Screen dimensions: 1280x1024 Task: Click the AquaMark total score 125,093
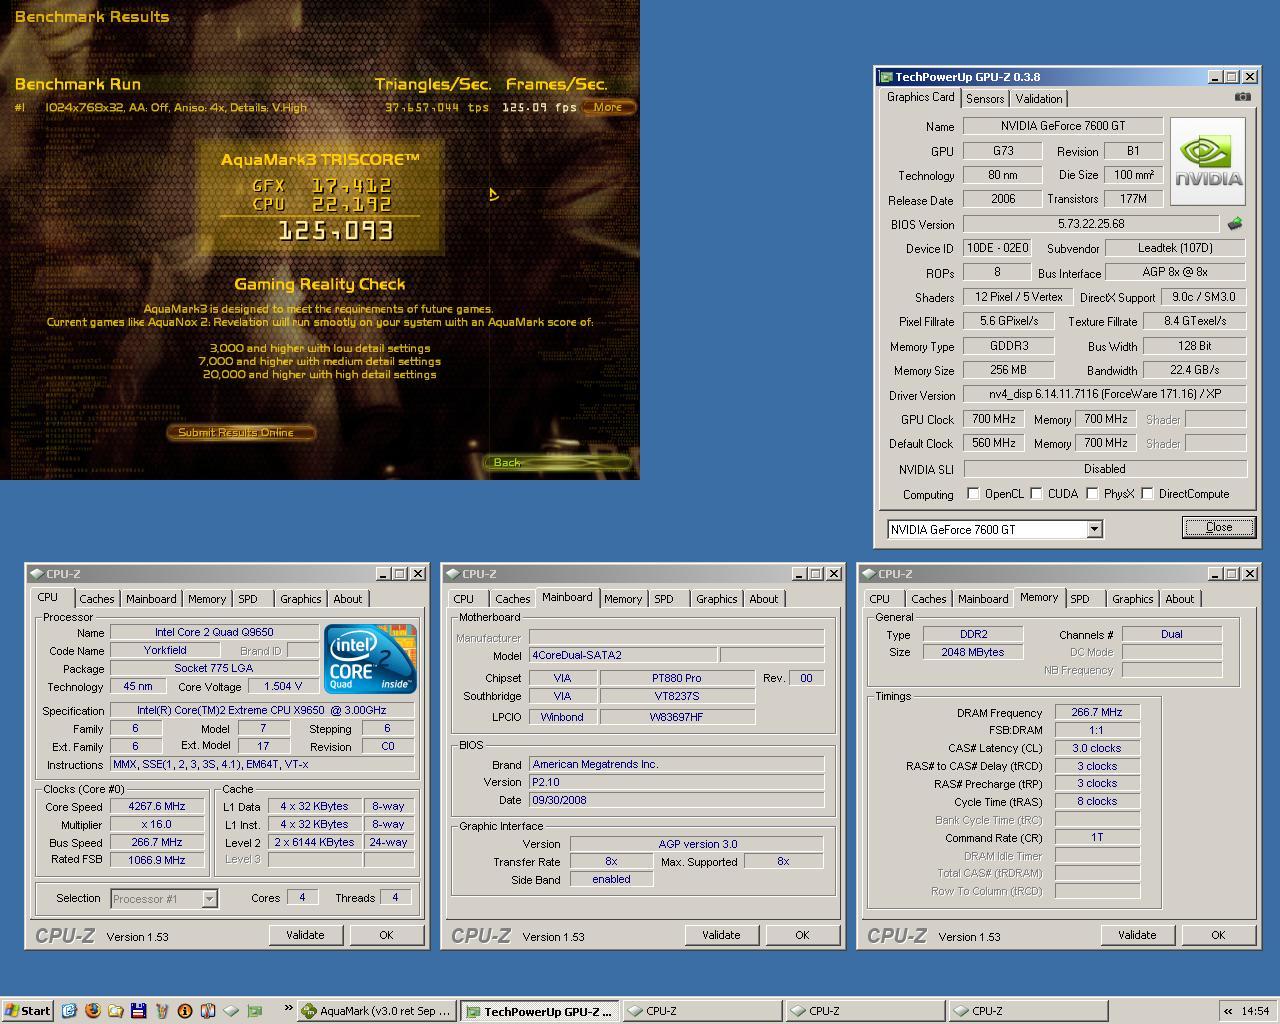336,231
